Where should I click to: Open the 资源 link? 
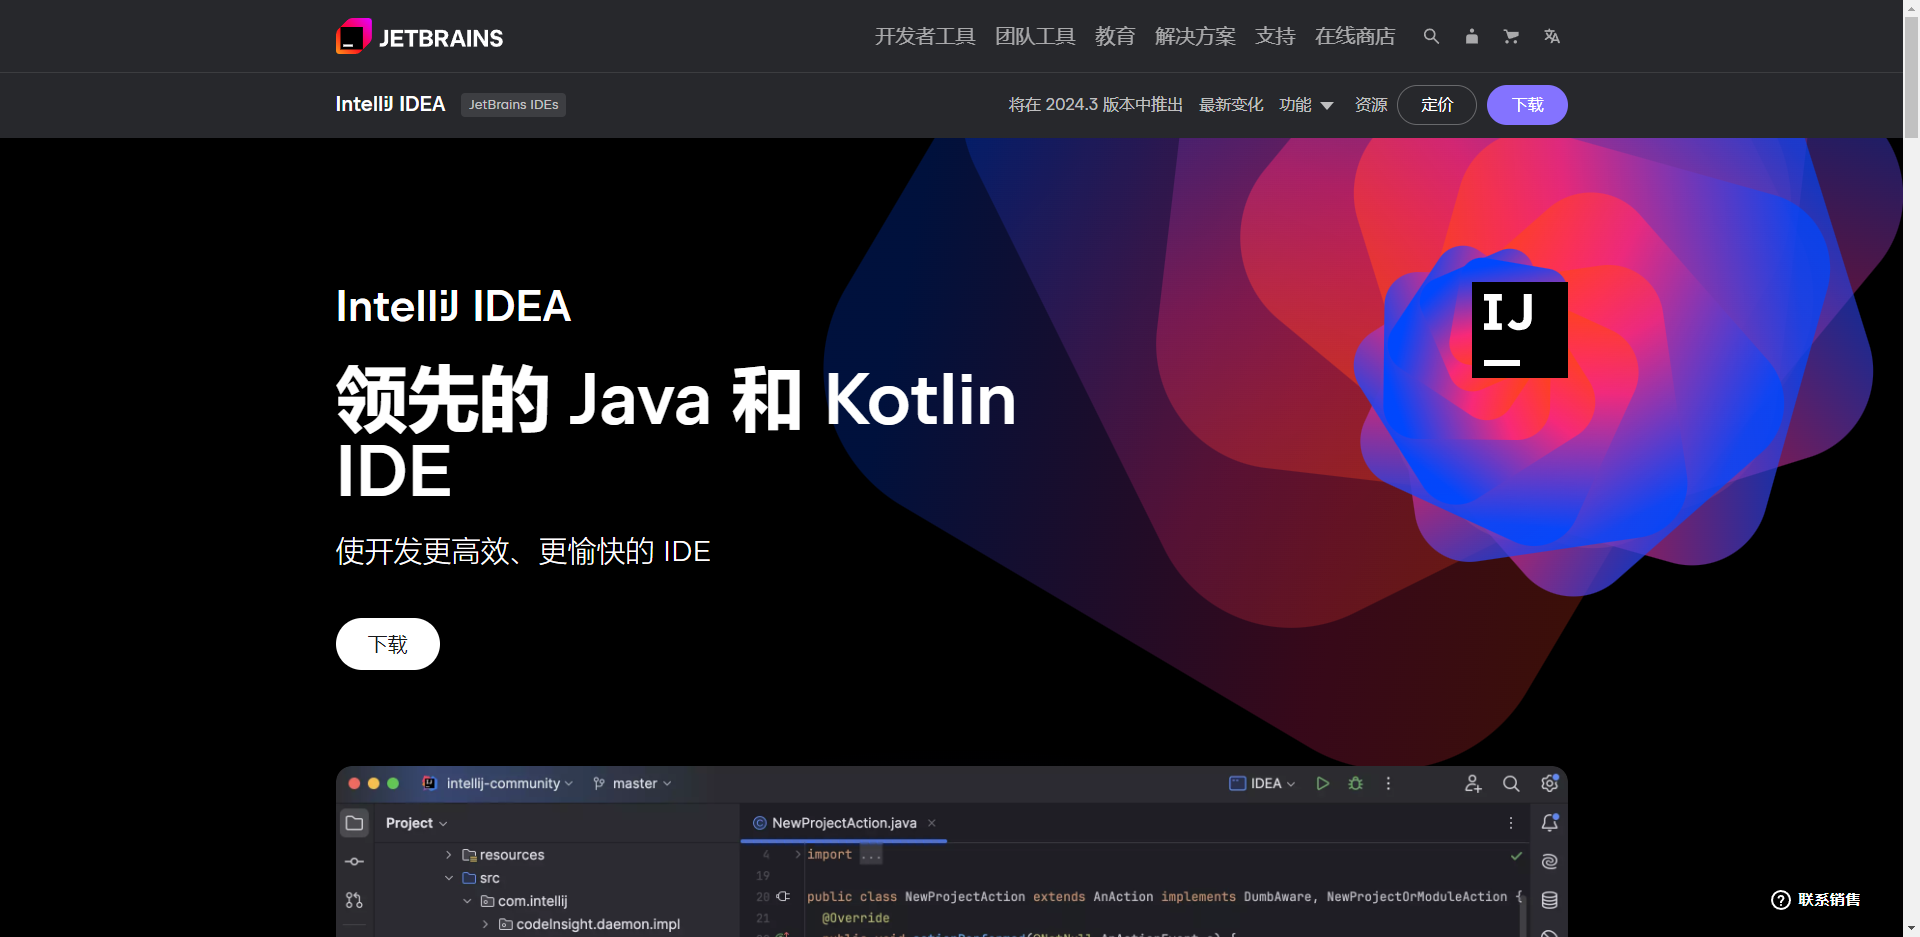coord(1371,104)
